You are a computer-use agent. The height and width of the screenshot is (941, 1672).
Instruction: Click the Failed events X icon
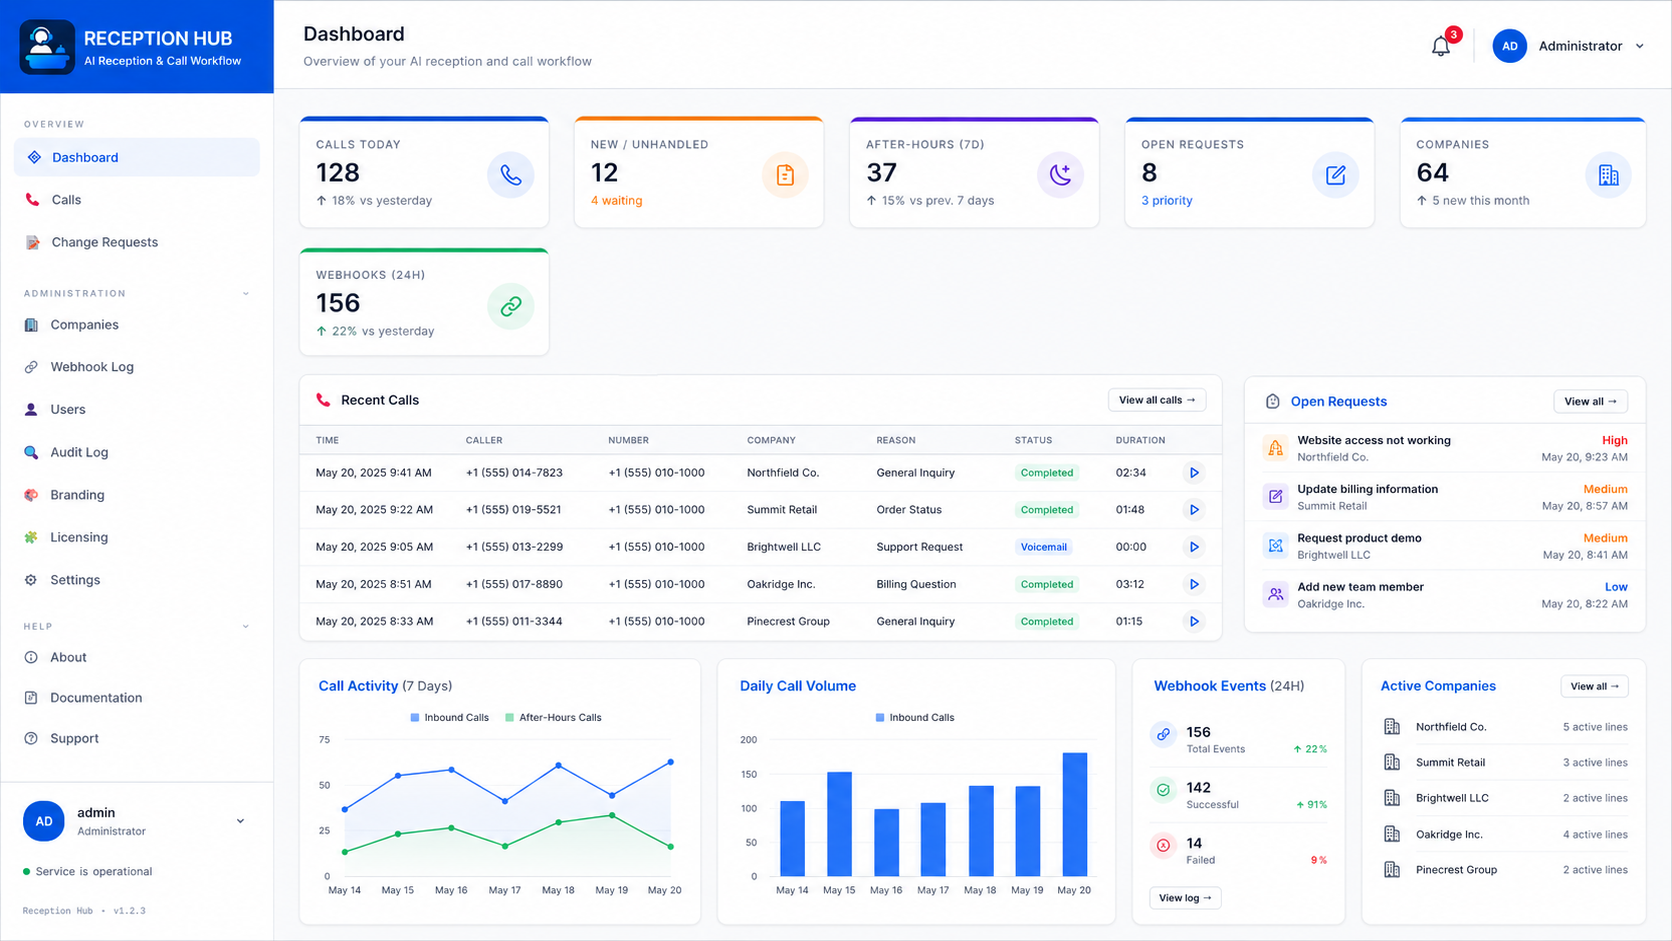click(1163, 845)
